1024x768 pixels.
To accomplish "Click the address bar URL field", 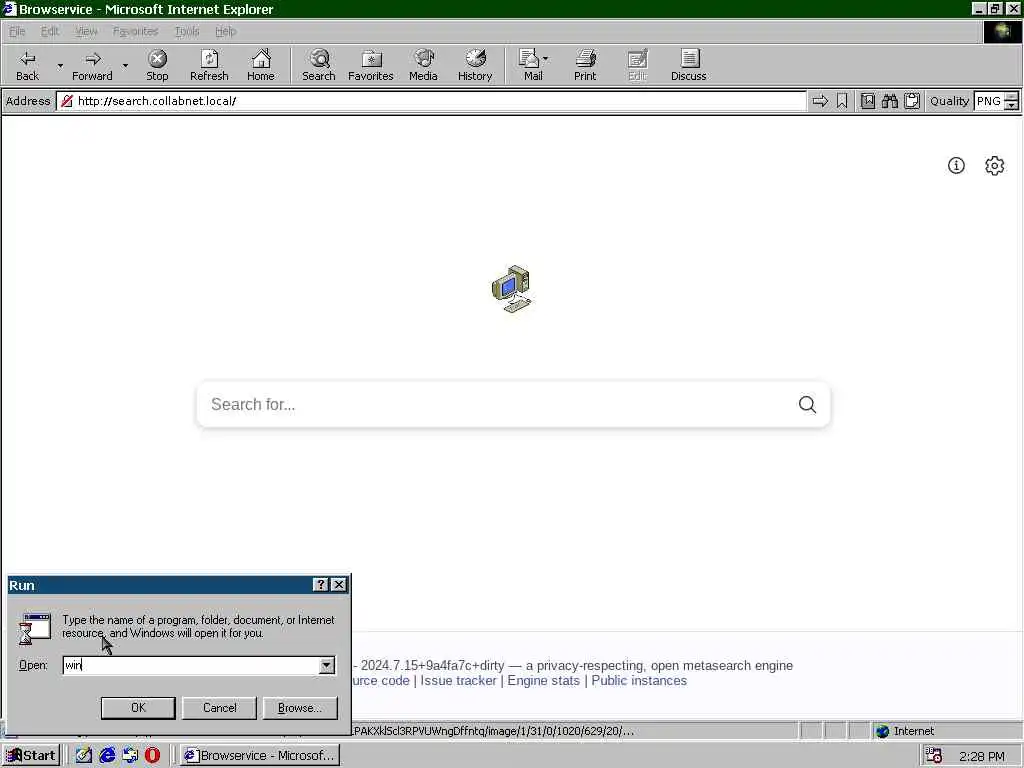I will 431,101.
